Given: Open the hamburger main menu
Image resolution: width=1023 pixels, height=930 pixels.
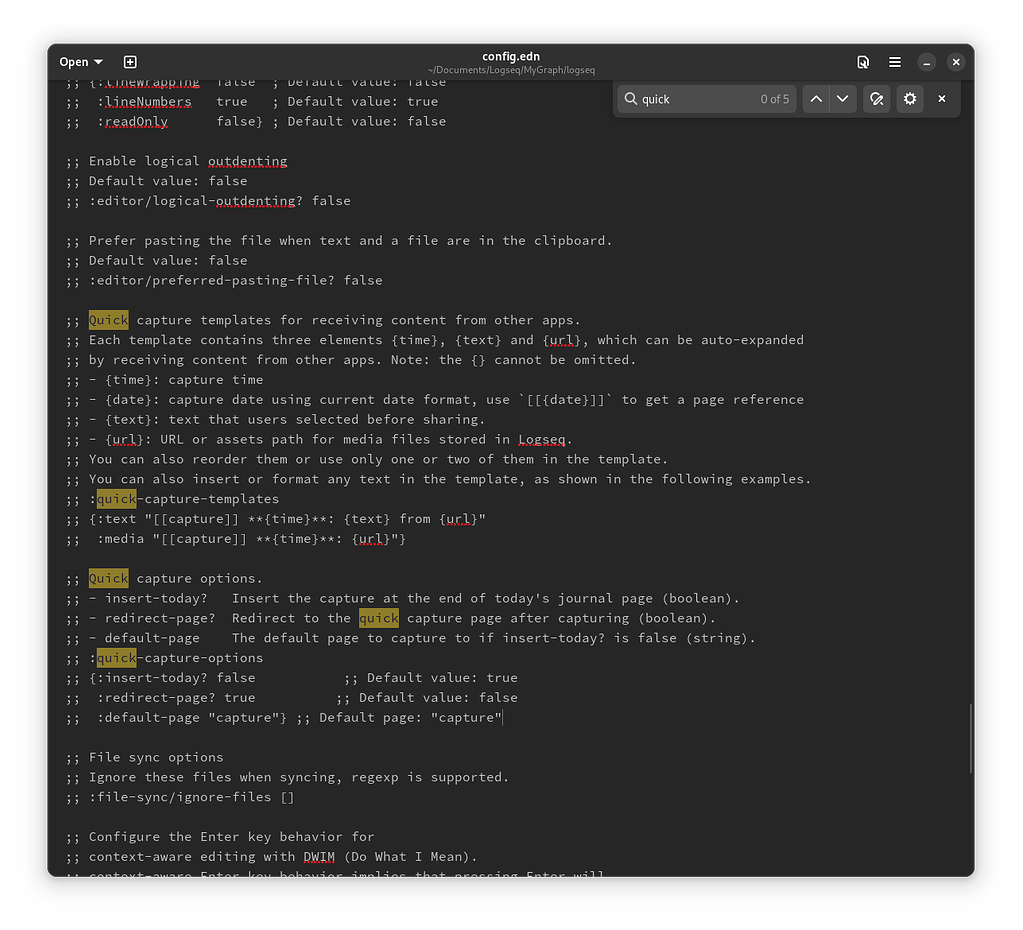Looking at the screenshot, I should click(895, 62).
